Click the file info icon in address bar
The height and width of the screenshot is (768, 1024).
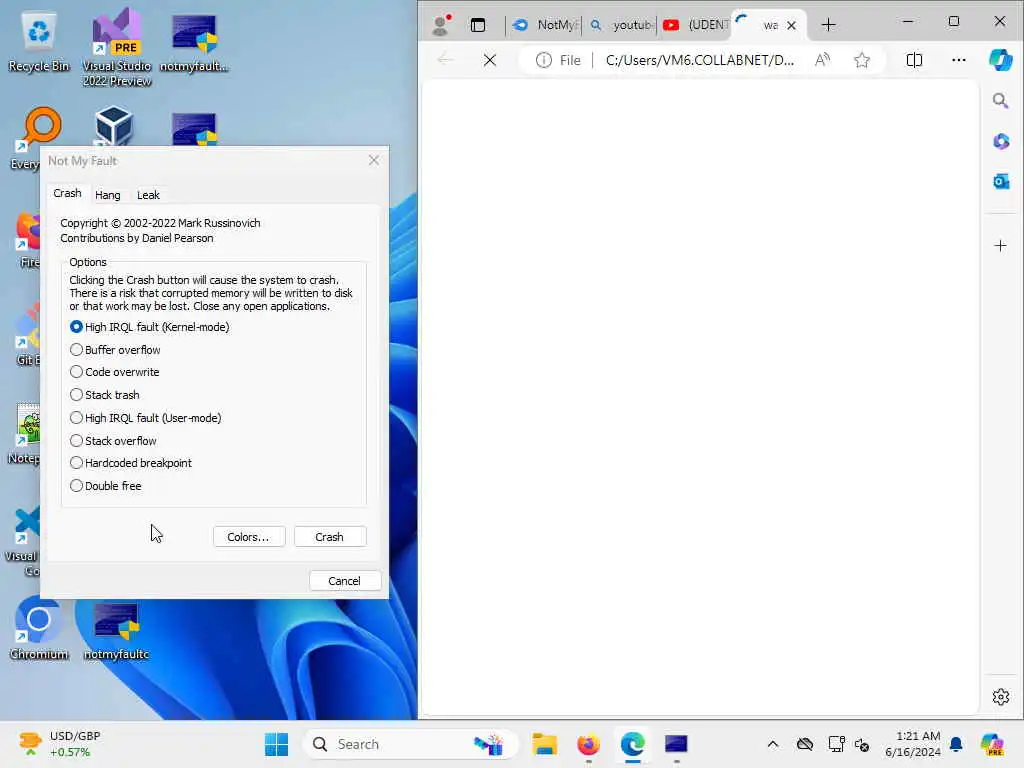pos(543,60)
